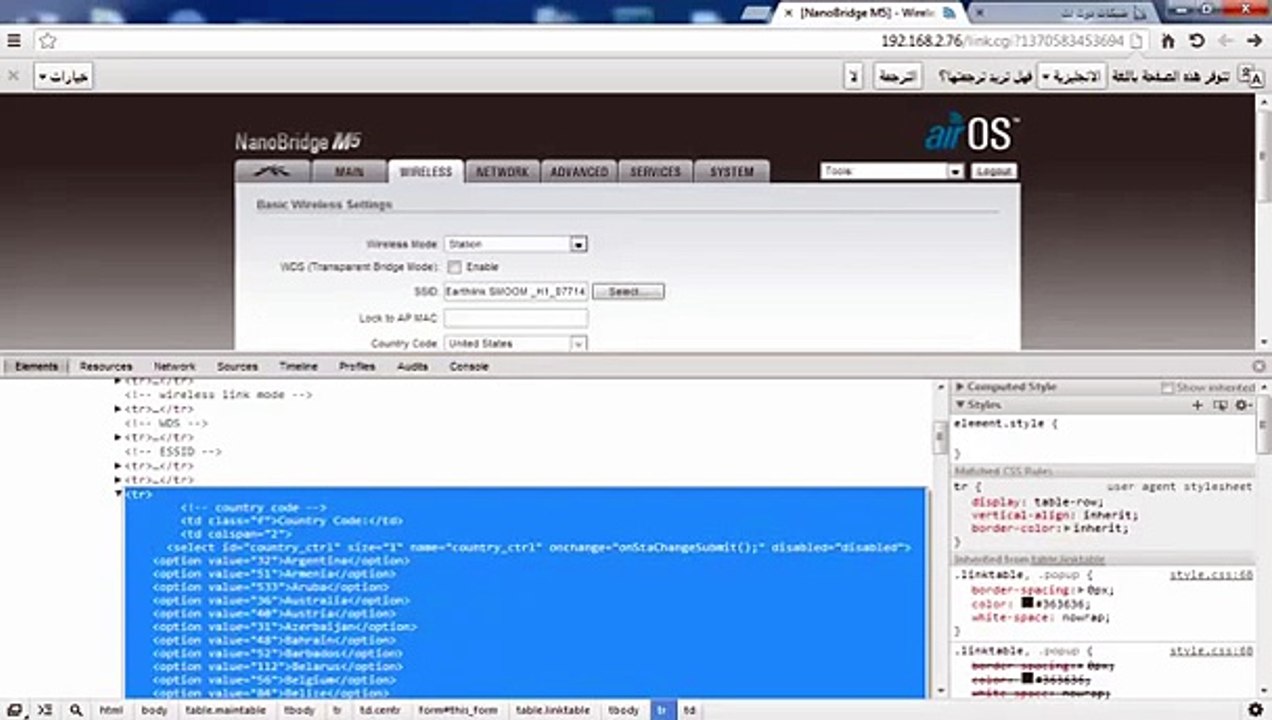This screenshot has width=1272, height=720.
Task: Open the page language dropdown in translate bar
Action: (1072, 76)
